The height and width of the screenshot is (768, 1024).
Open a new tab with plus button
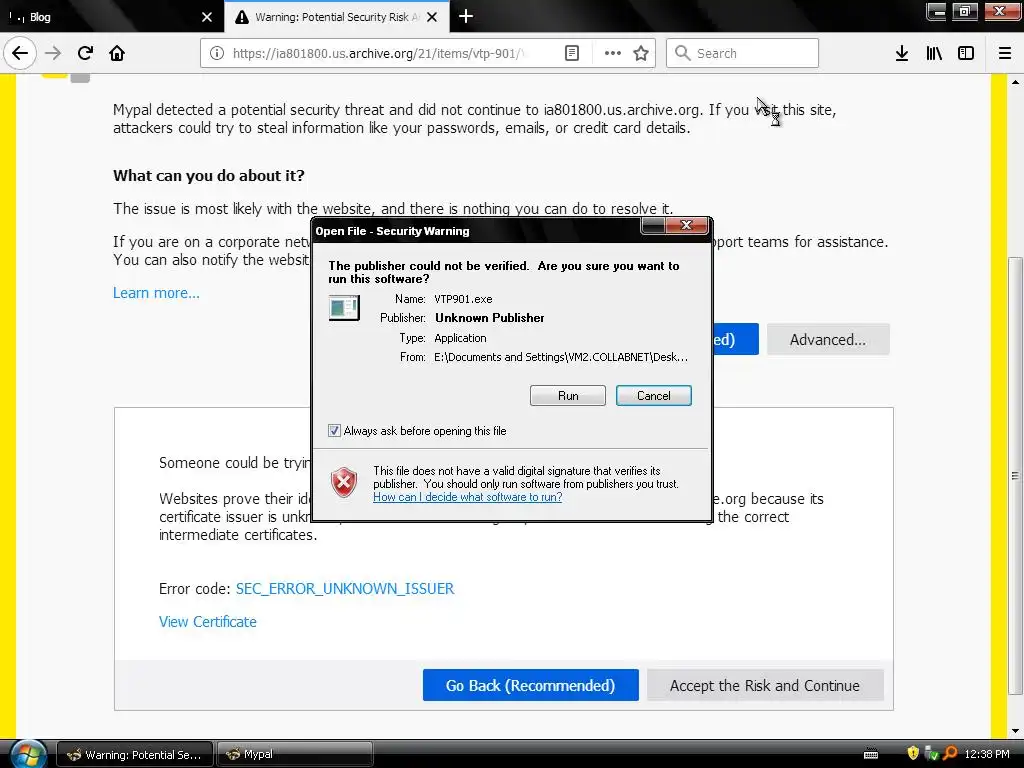466,16
